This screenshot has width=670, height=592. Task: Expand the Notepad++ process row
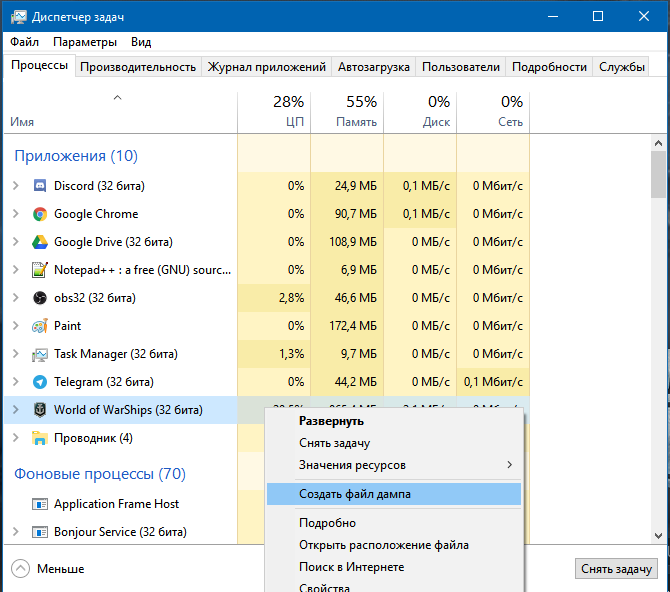(16, 269)
